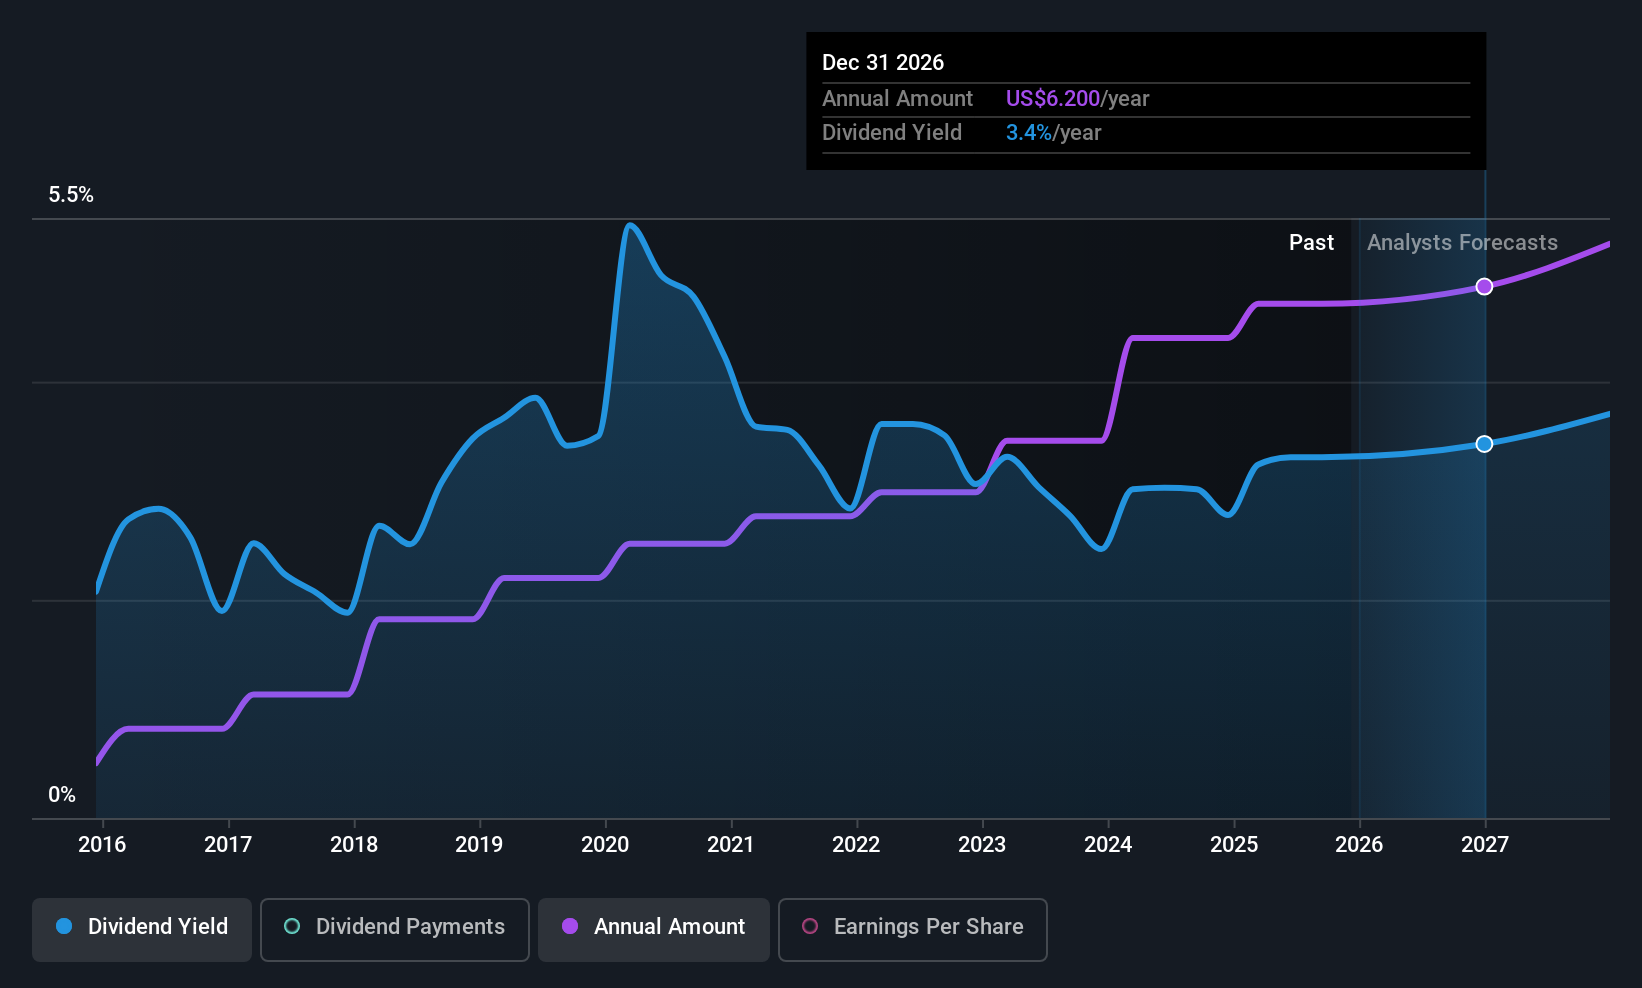1642x988 pixels.
Task: Toggle Earnings Per Share visibility
Action: (x=912, y=929)
